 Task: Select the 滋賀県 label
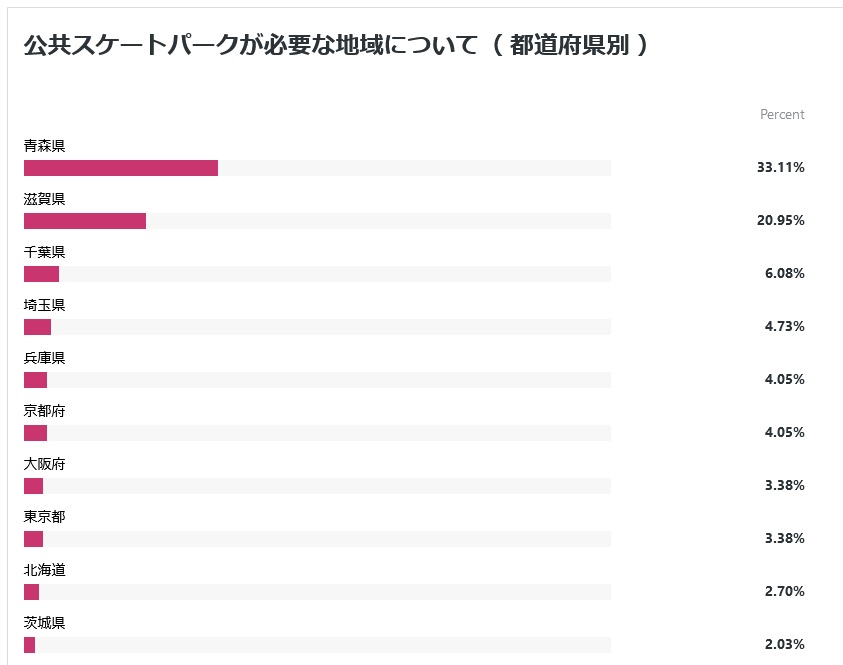45,199
